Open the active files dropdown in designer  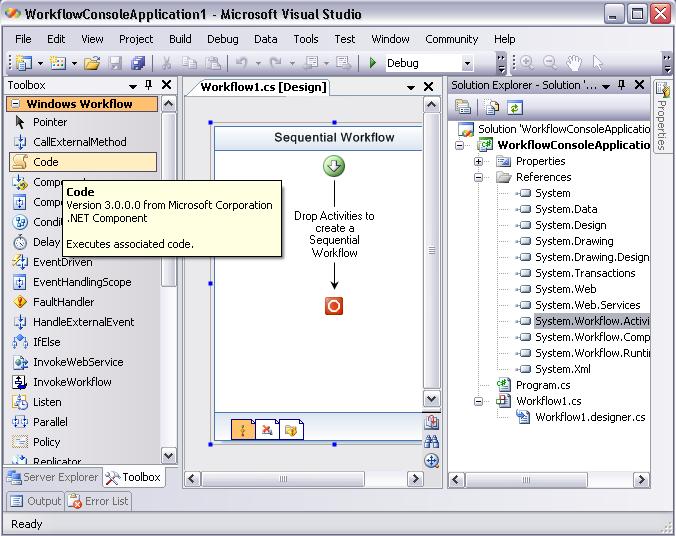[411, 88]
